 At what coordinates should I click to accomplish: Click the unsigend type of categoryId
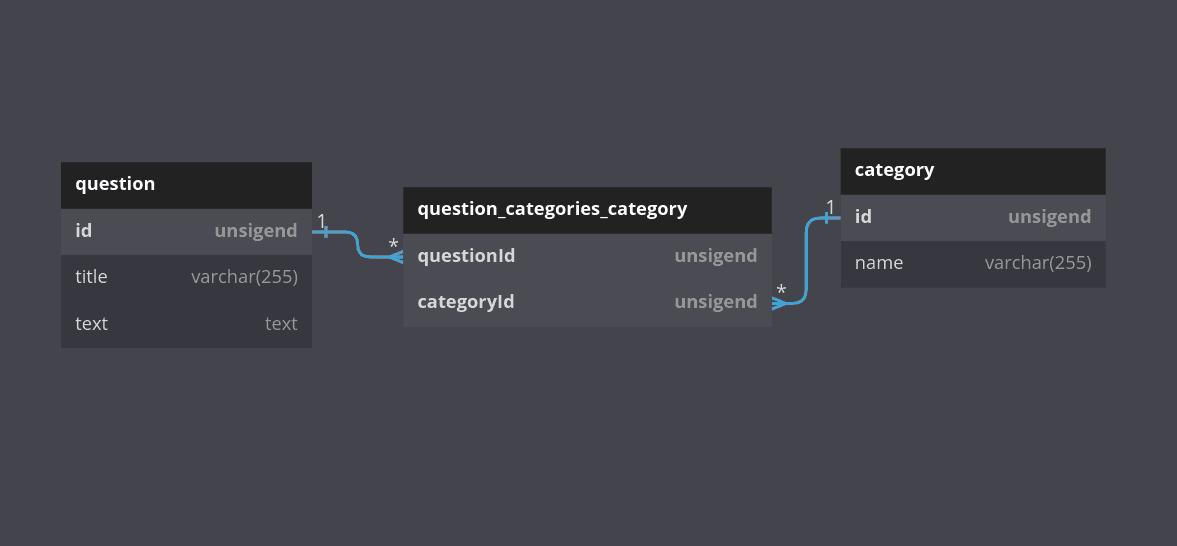pyautogui.click(x=715, y=302)
